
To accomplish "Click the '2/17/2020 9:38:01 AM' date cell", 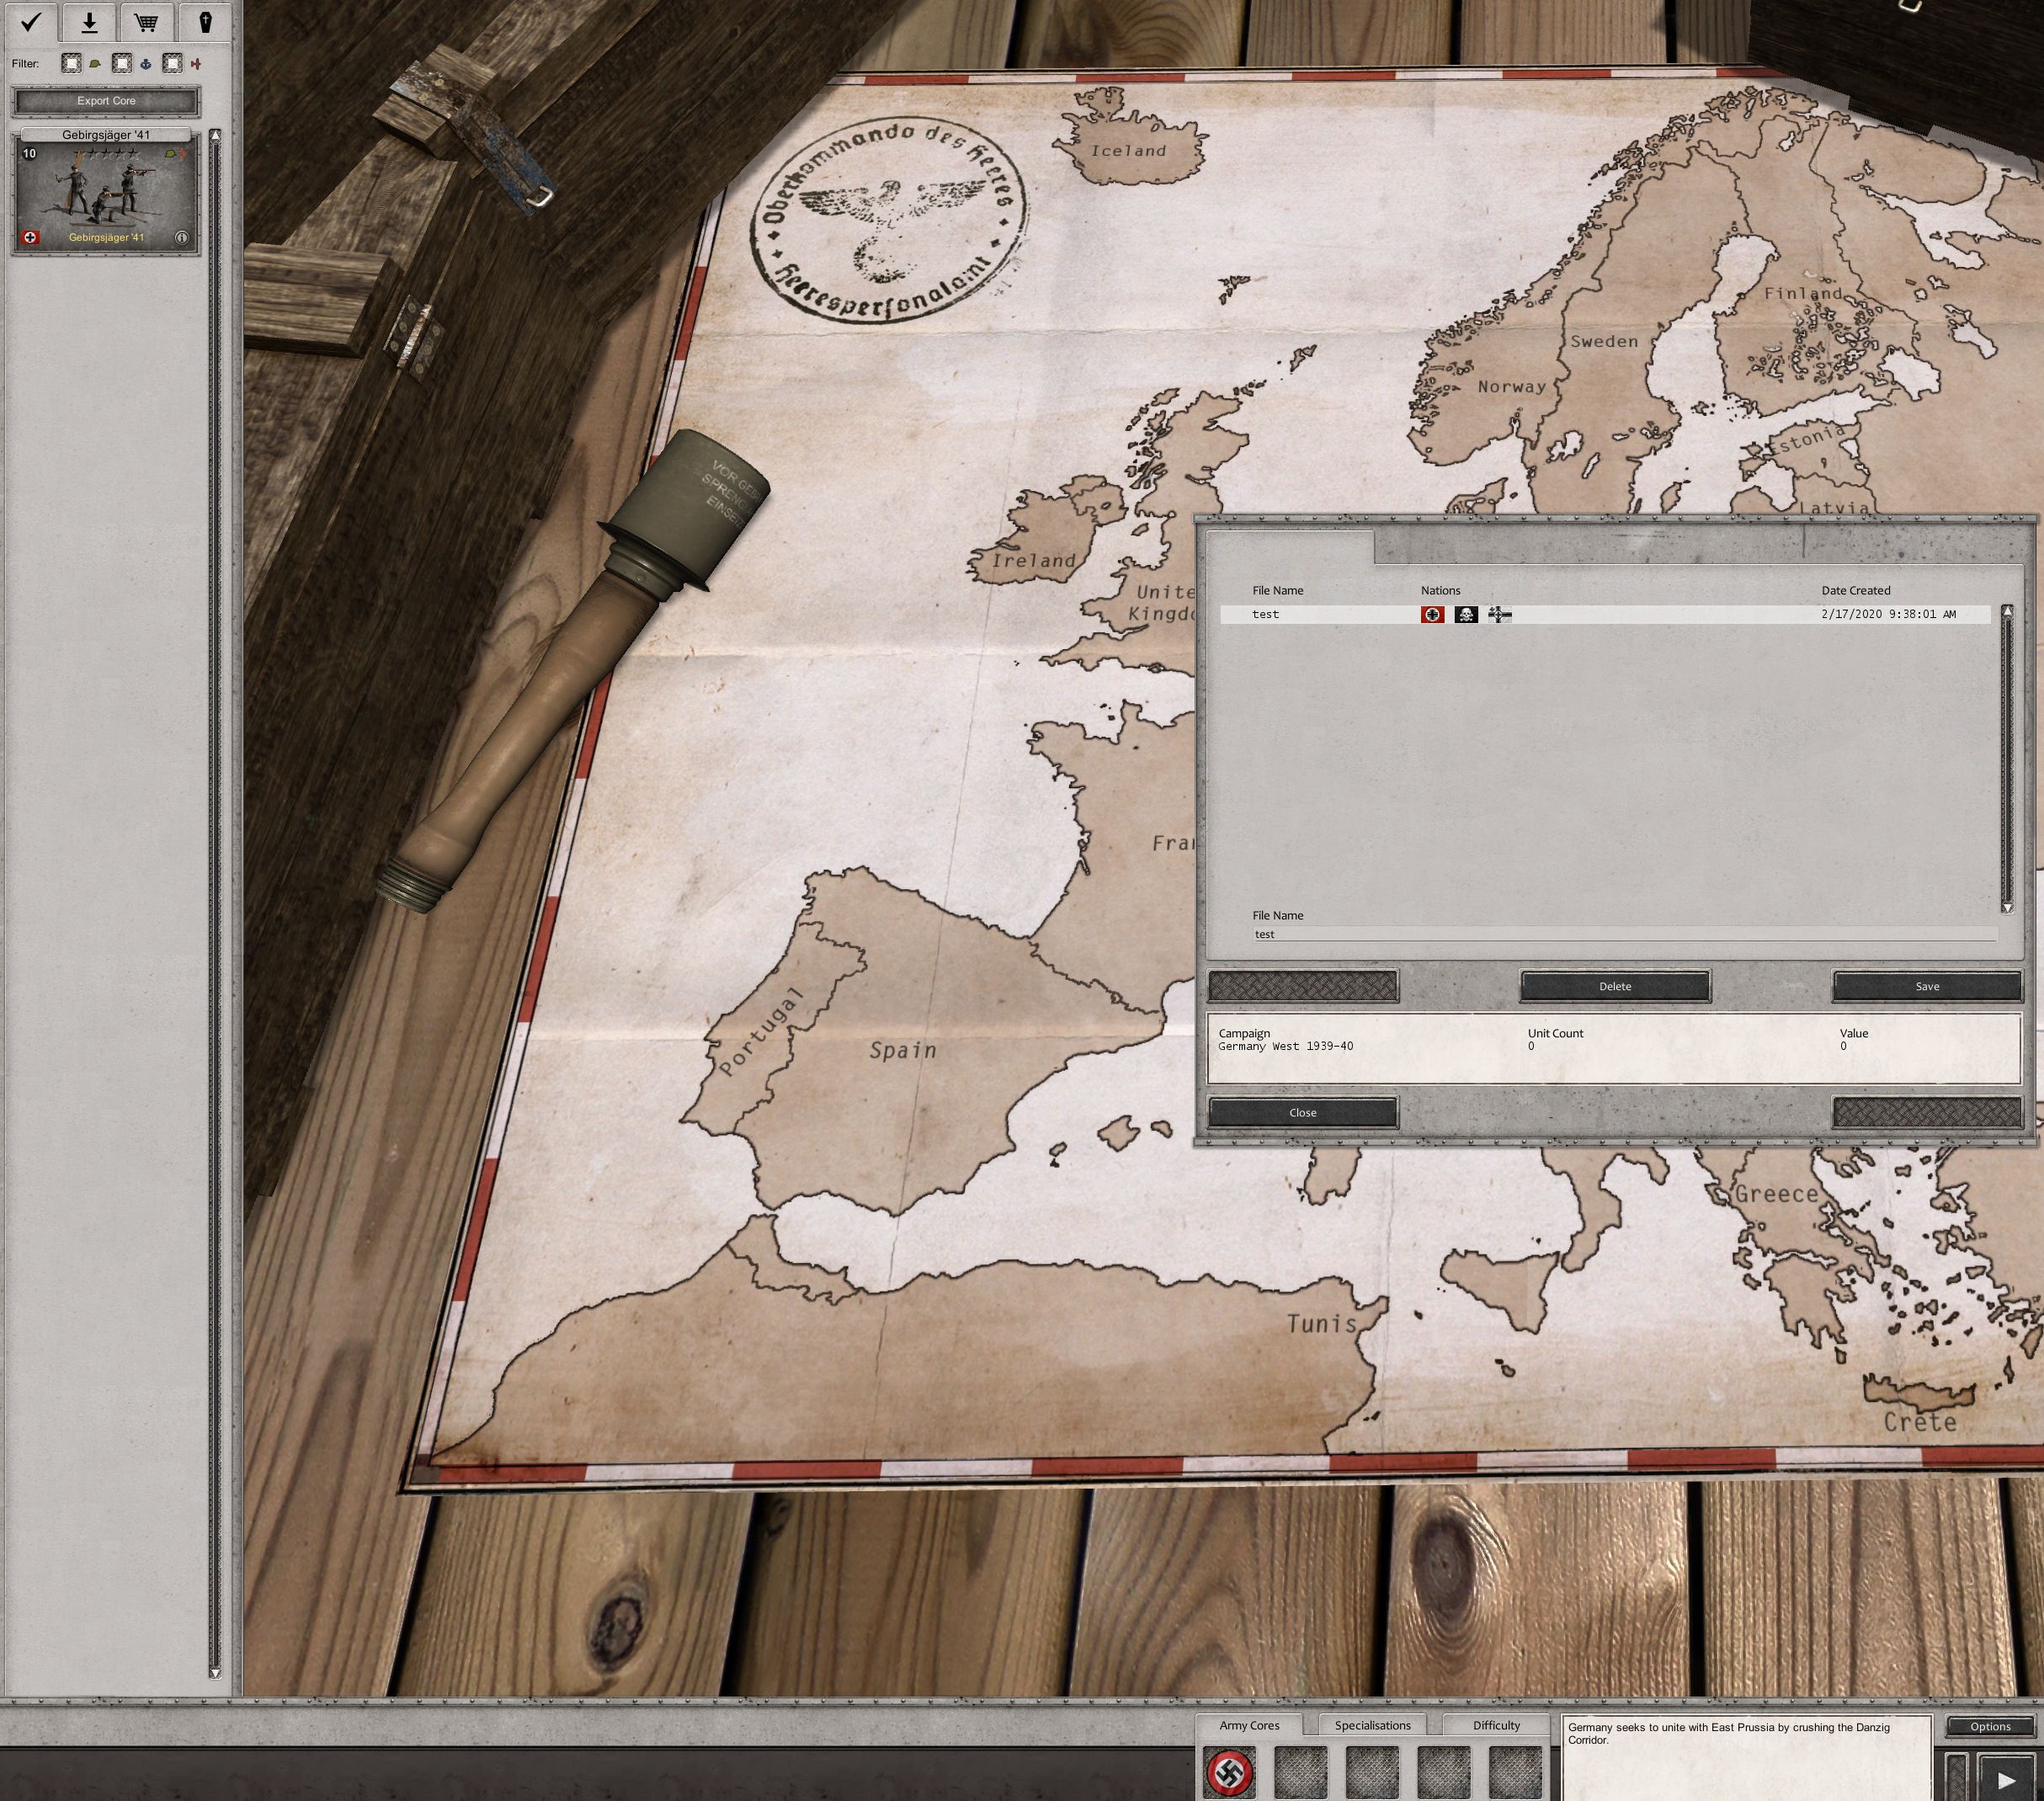I will [1888, 614].
